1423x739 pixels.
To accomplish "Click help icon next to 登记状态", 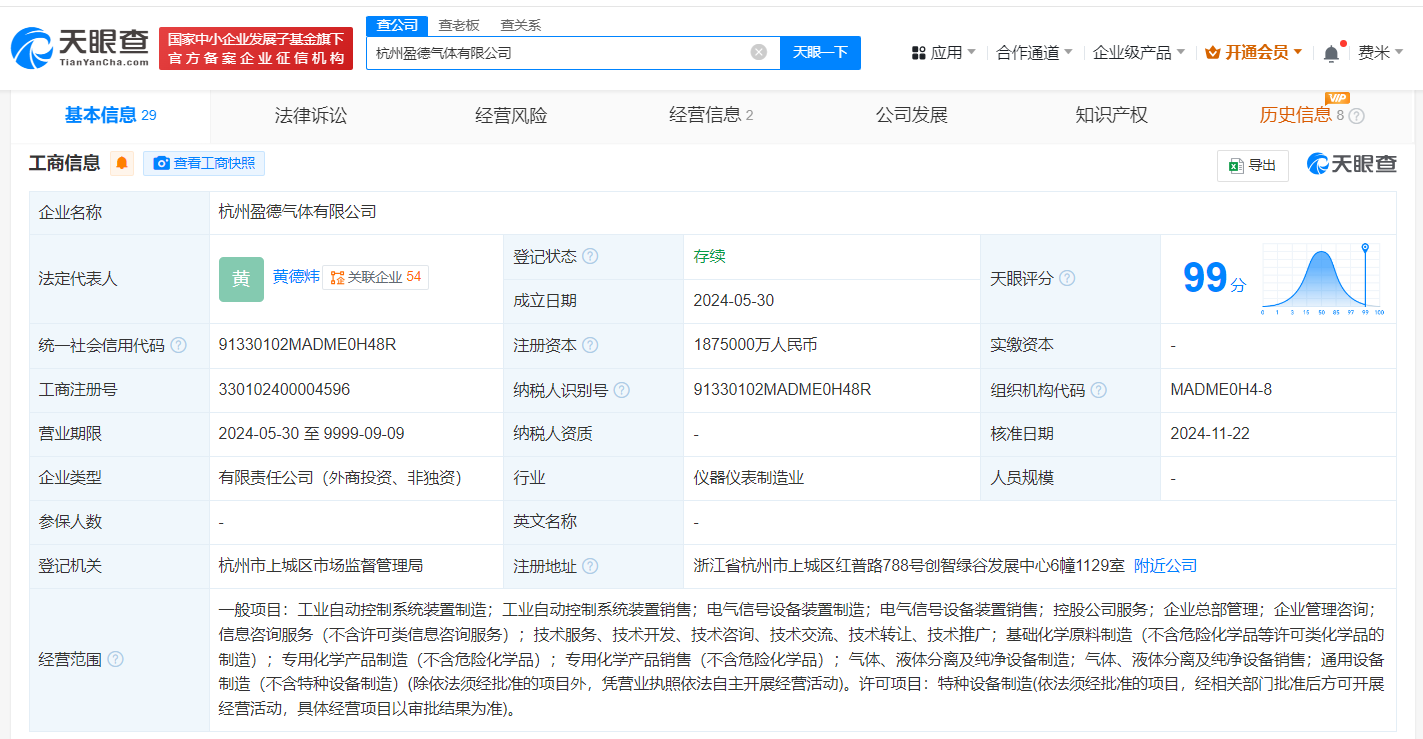I will click(x=590, y=256).
